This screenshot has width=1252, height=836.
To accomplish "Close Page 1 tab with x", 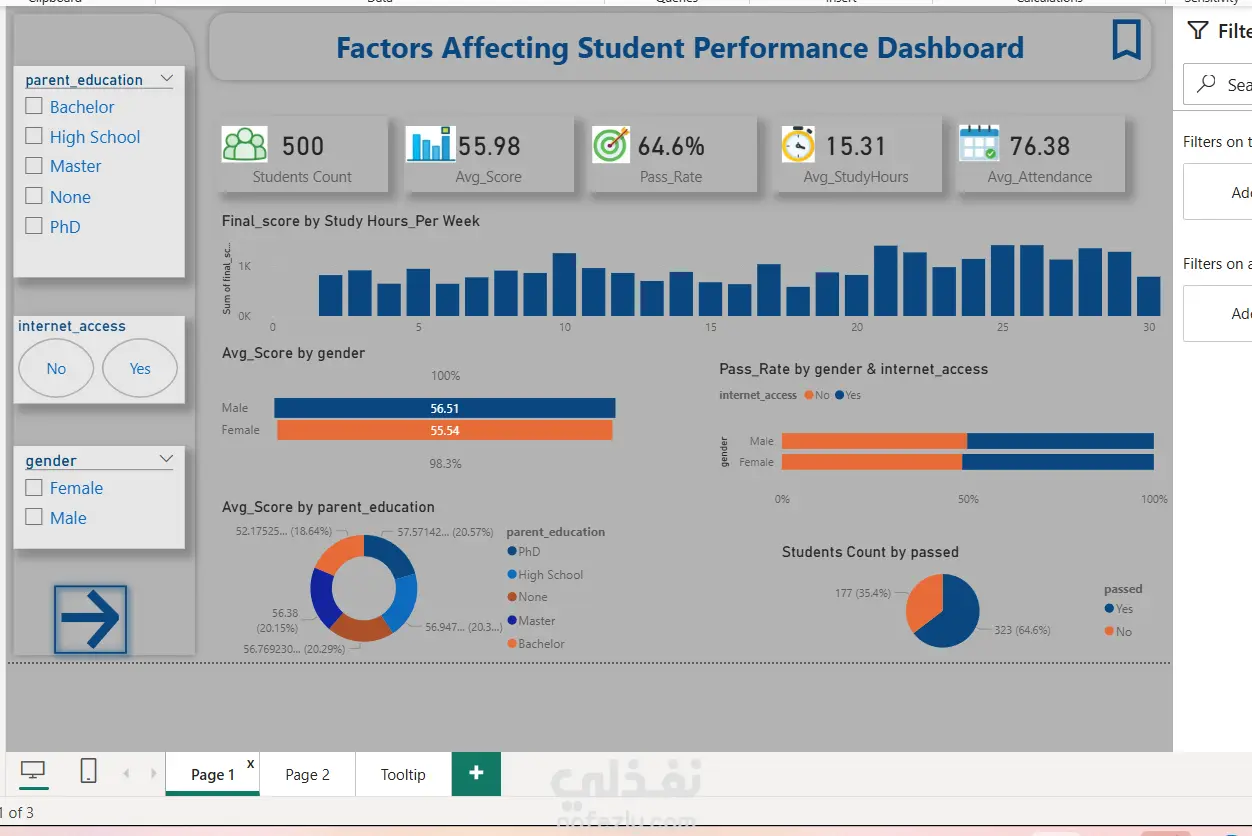I will coord(250,764).
